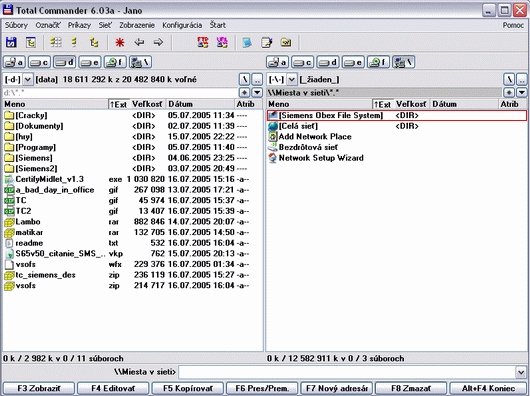This screenshot has height=396, width=530.
Task: Click the F8 Zmazať button
Action: (x=411, y=389)
